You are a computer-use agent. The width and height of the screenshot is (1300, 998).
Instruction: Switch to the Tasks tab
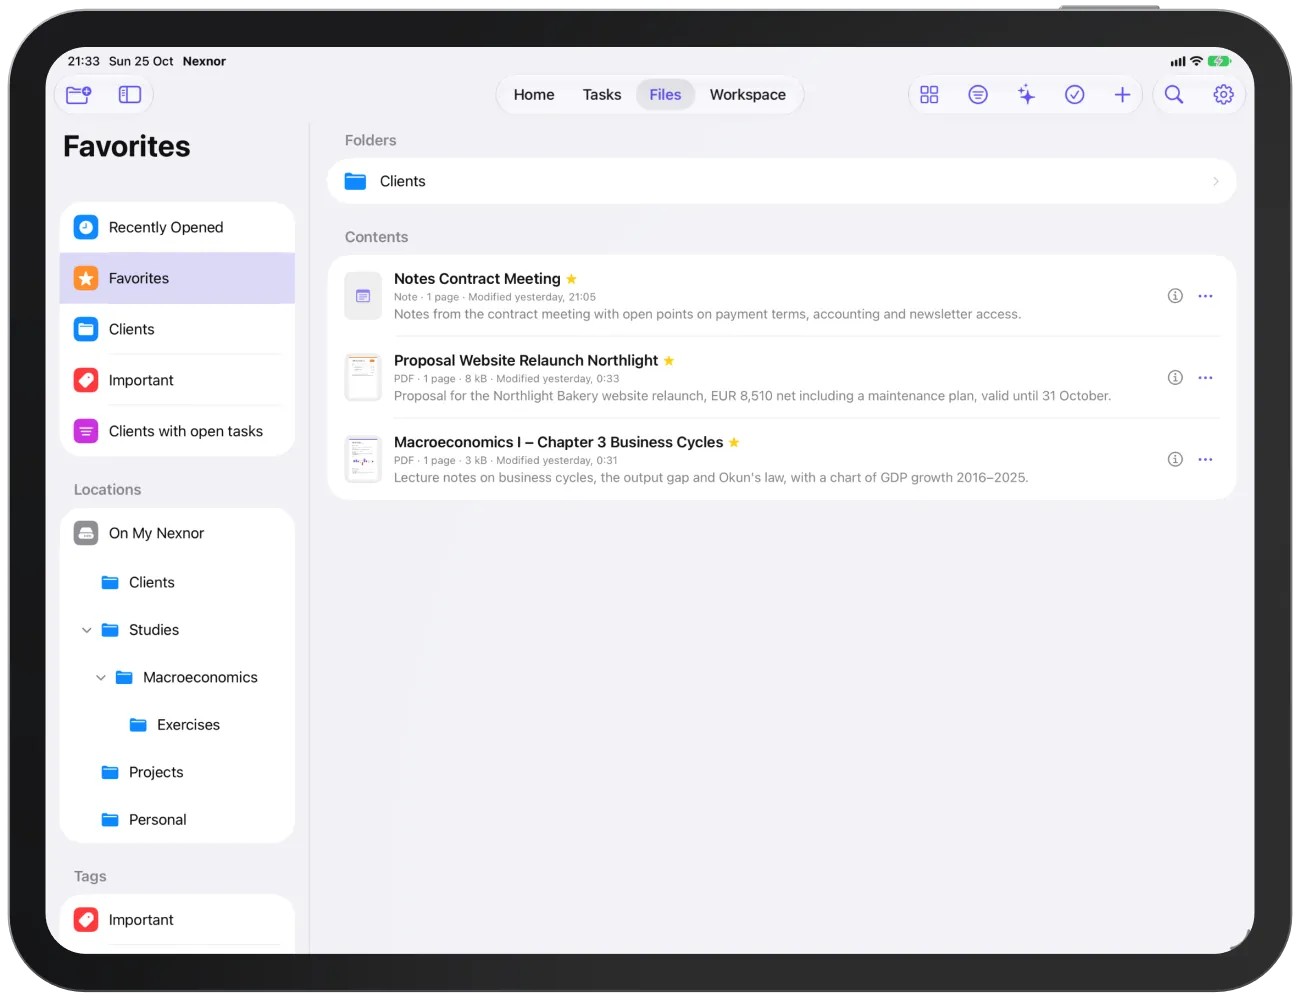point(602,95)
